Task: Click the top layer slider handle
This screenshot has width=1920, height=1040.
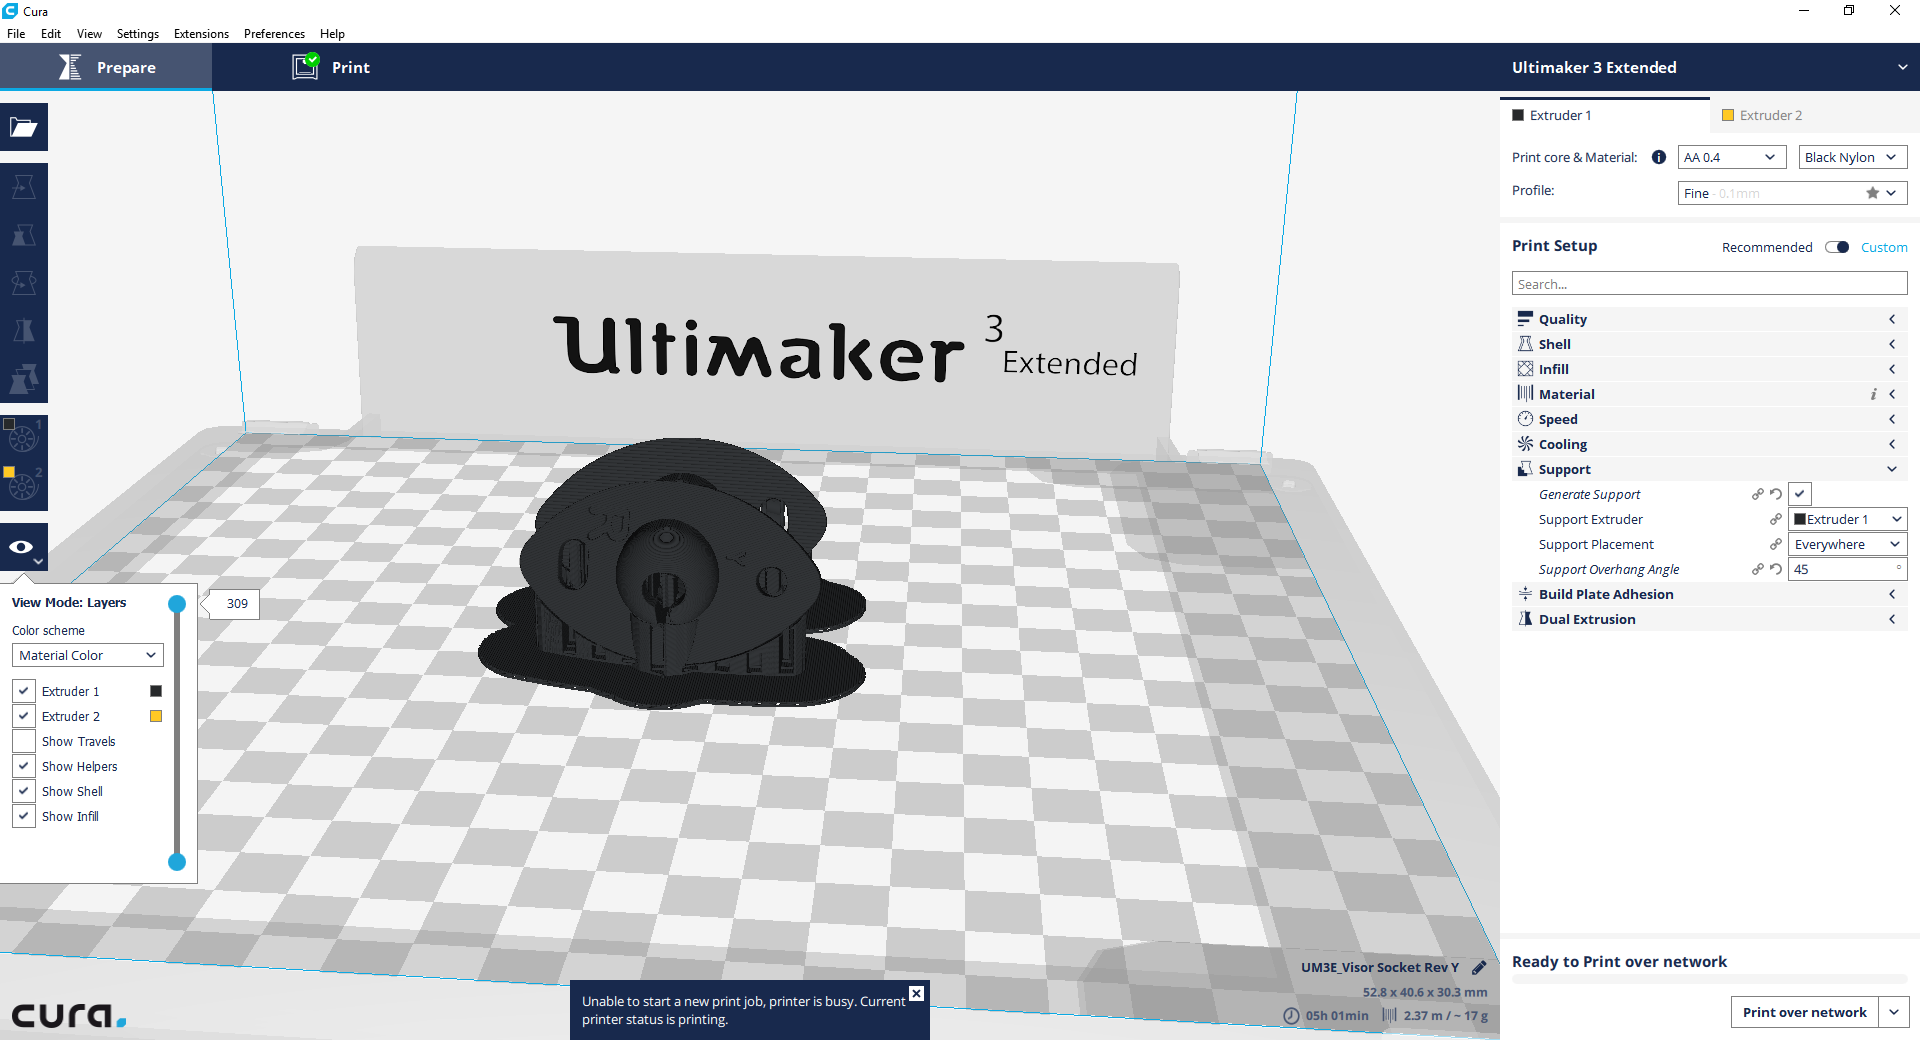Action: pyautogui.click(x=177, y=604)
